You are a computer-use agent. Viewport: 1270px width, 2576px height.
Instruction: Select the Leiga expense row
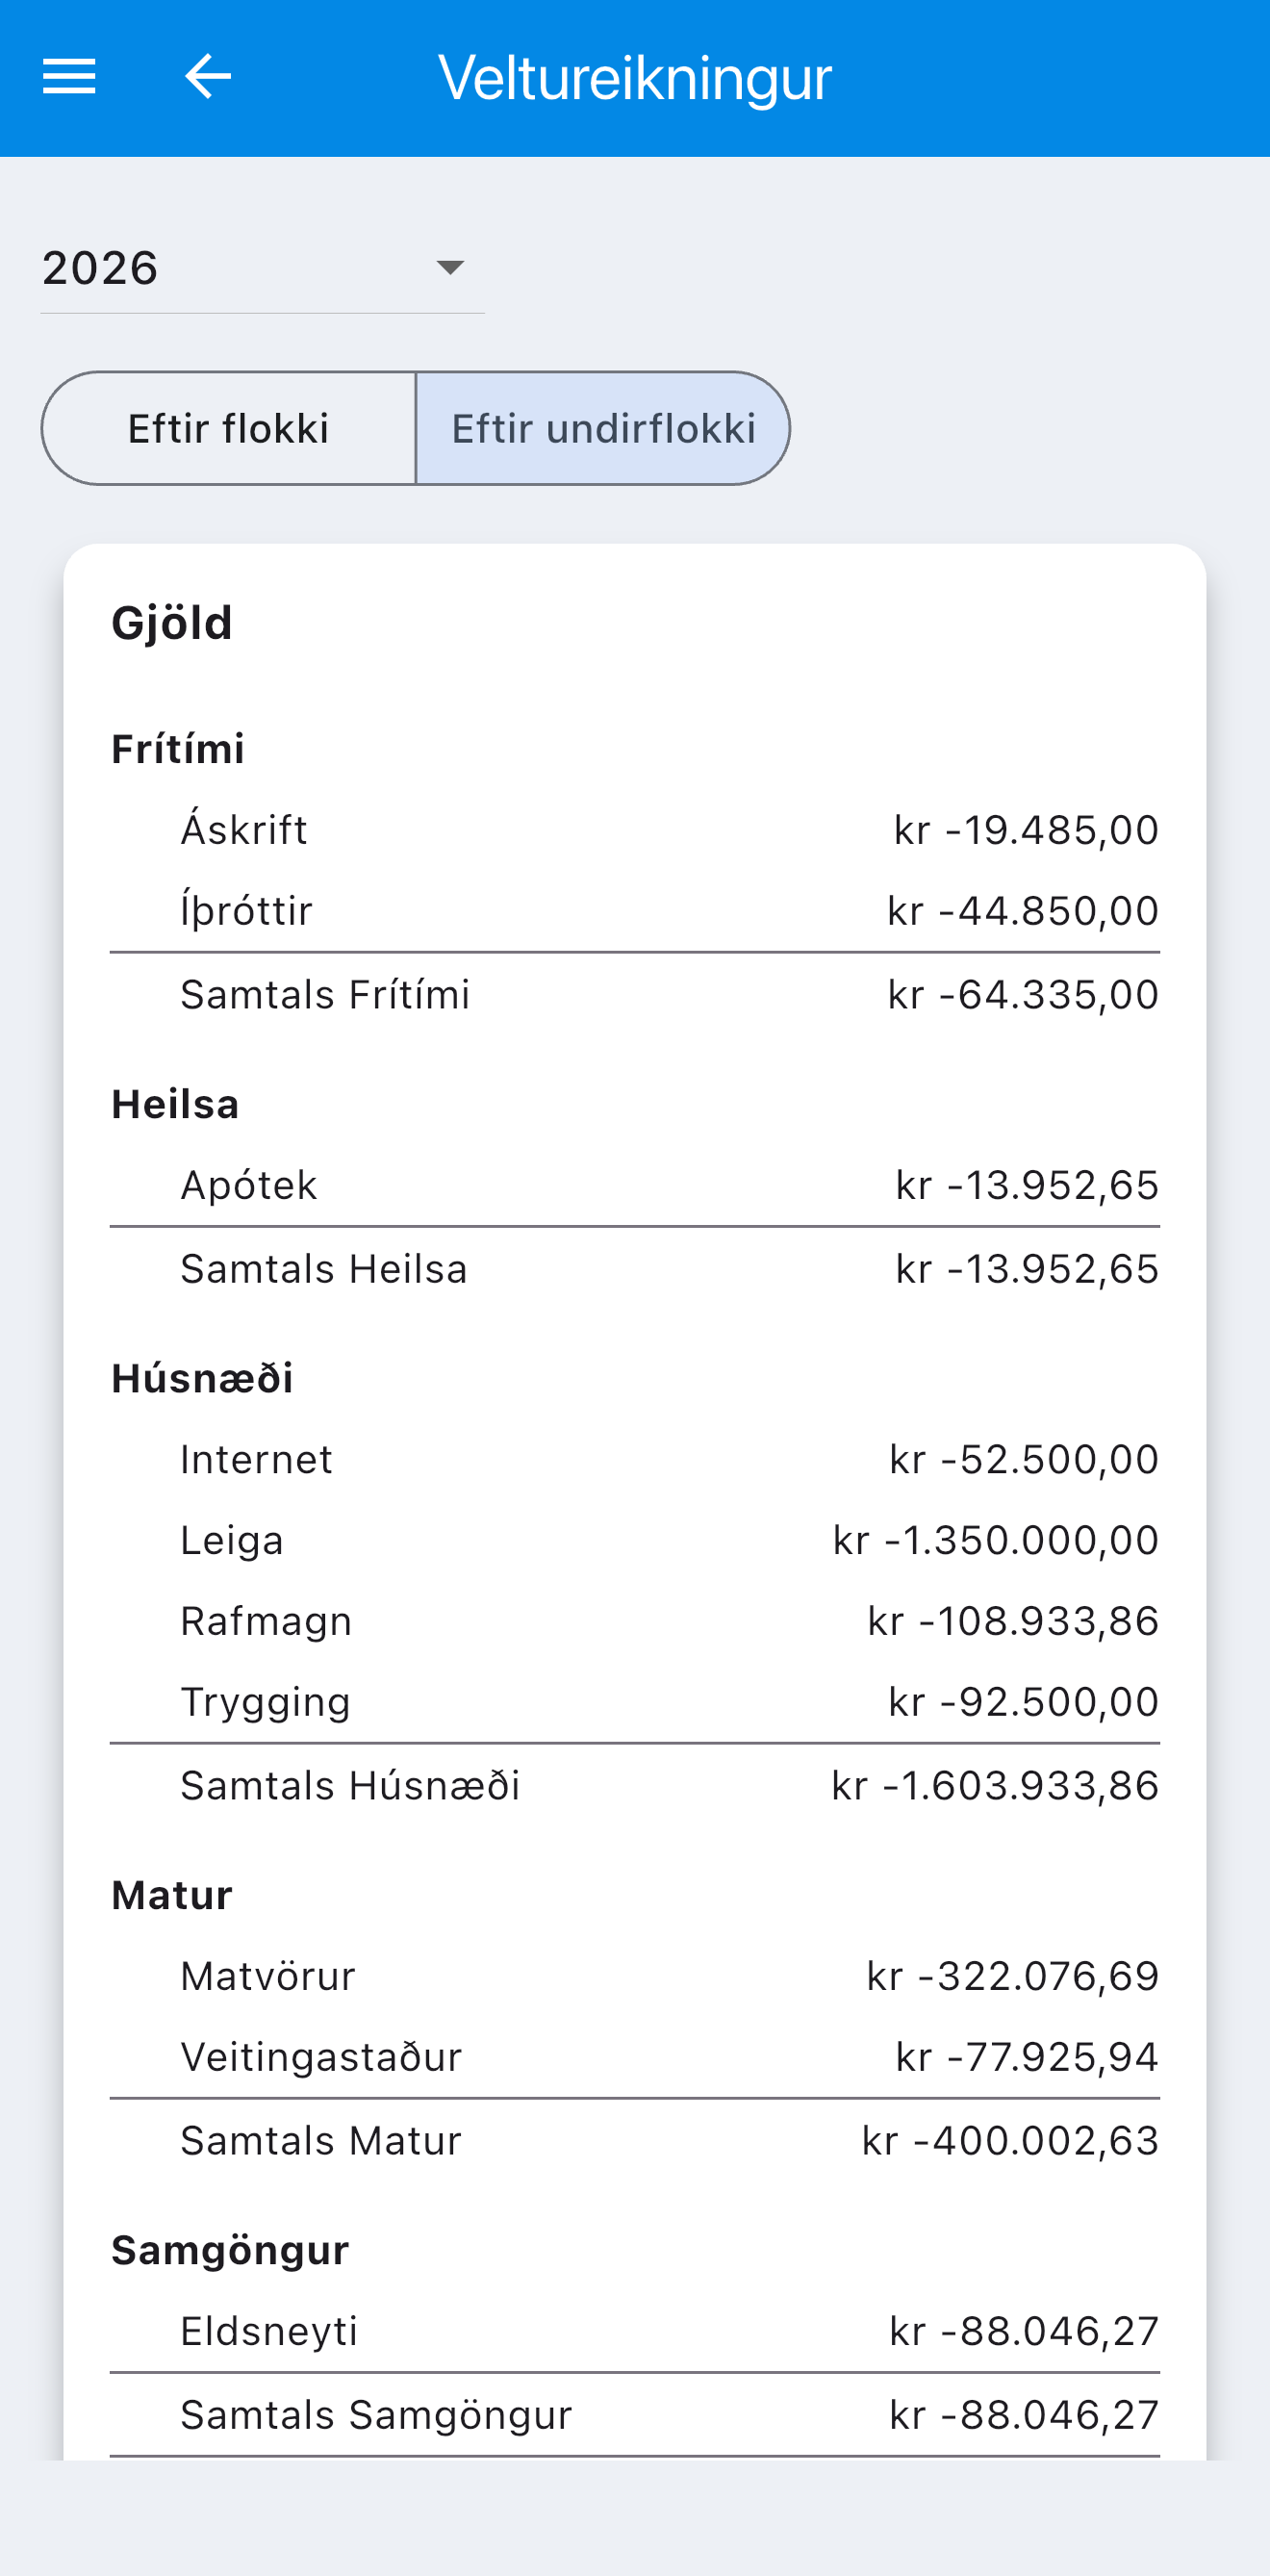tap(635, 1540)
